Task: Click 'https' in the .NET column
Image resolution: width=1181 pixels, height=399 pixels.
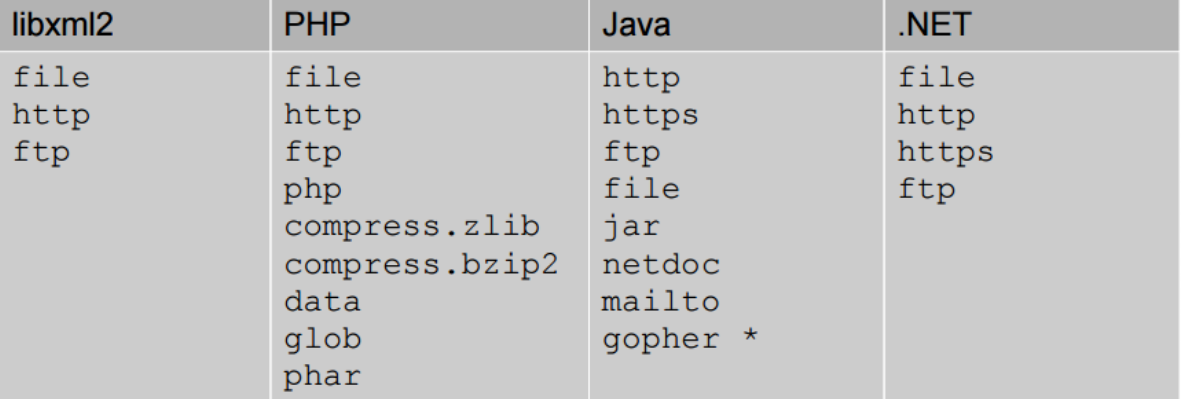Action: pyautogui.click(x=945, y=153)
